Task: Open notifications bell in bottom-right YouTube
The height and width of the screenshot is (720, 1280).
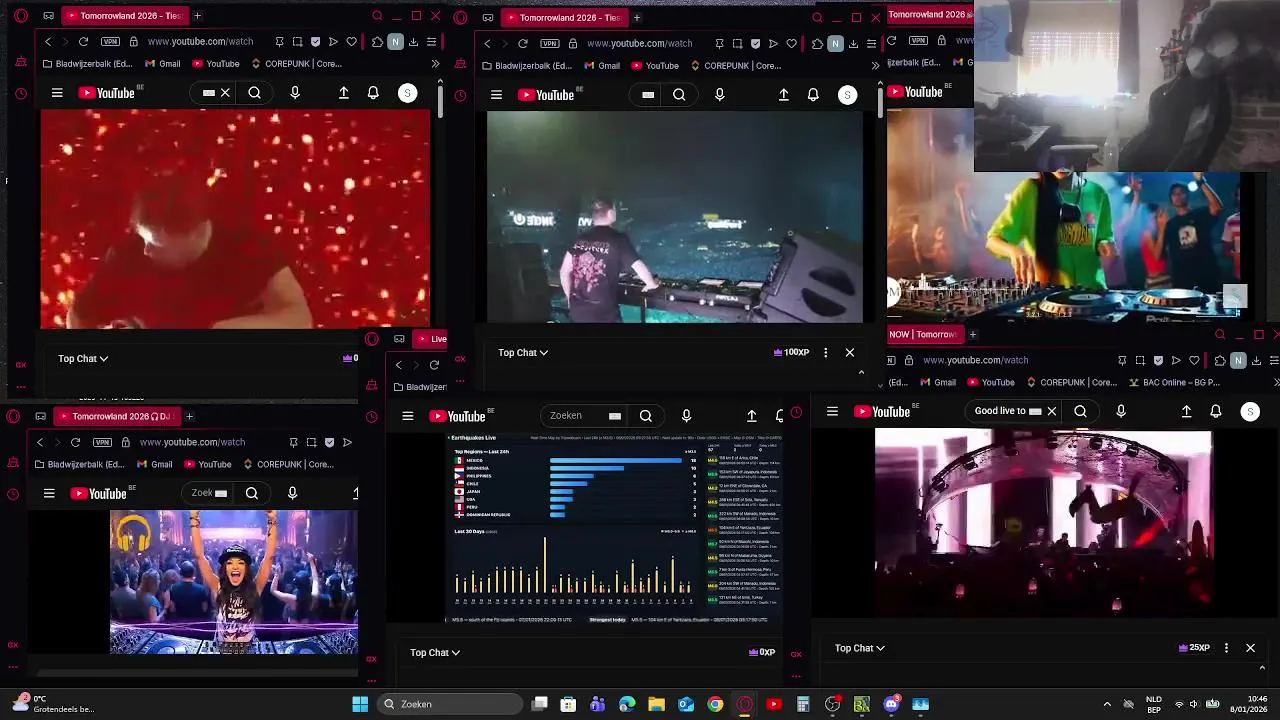Action: pyautogui.click(x=1216, y=411)
